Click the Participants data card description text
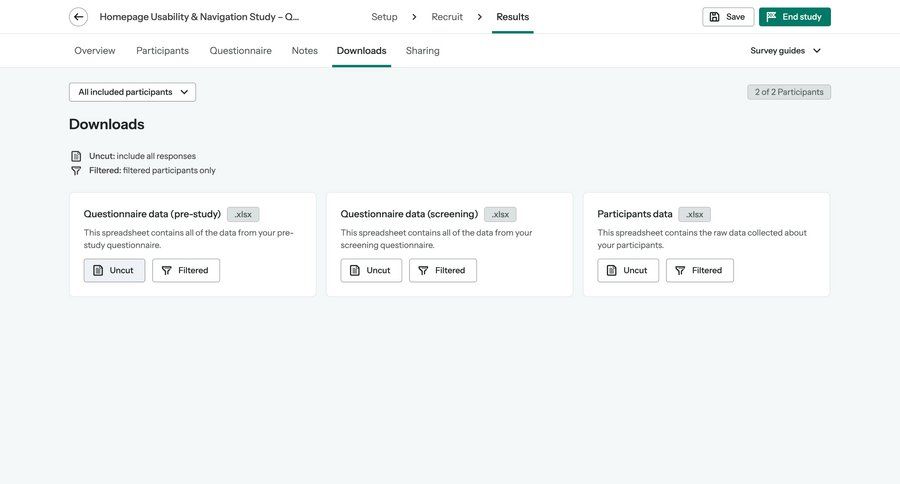The width and height of the screenshot is (900, 484). tap(702, 239)
